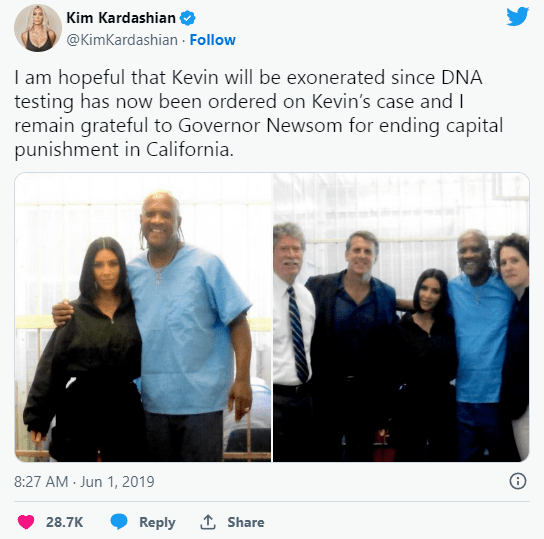Click the share upload arrow icon

pyautogui.click(x=207, y=522)
